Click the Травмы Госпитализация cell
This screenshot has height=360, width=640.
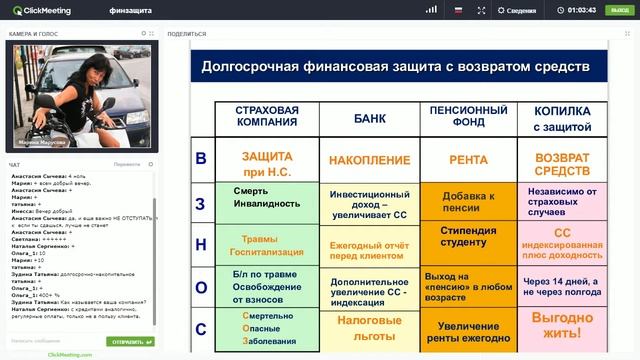coord(267,245)
